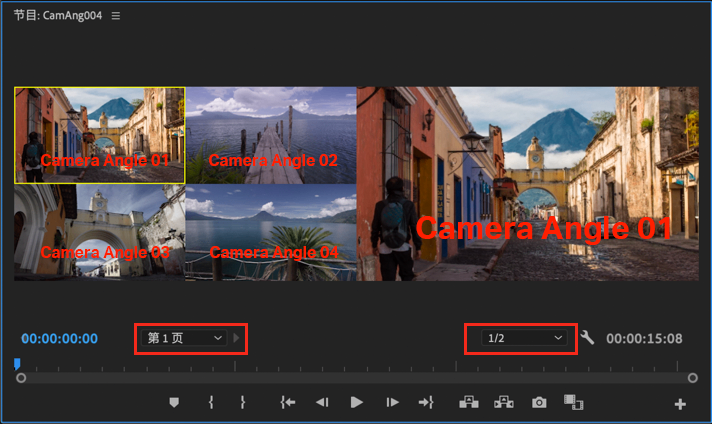Open the wrench settings menu

pyautogui.click(x=587, y=337)
